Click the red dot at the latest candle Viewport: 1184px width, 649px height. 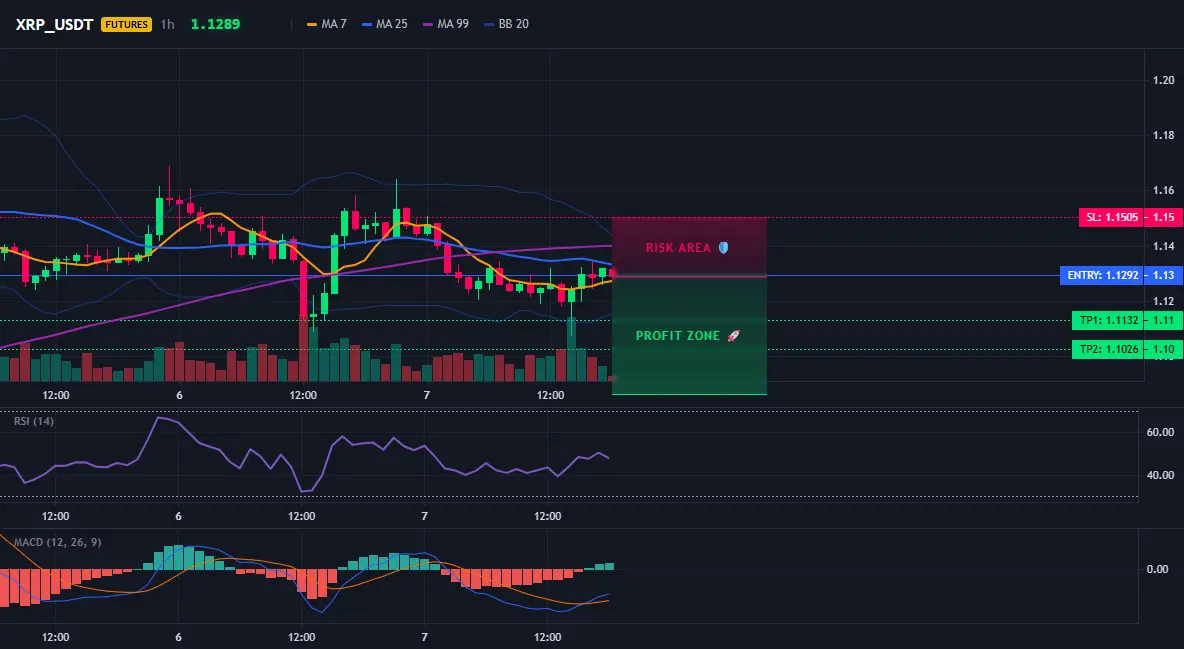[612, 274]
